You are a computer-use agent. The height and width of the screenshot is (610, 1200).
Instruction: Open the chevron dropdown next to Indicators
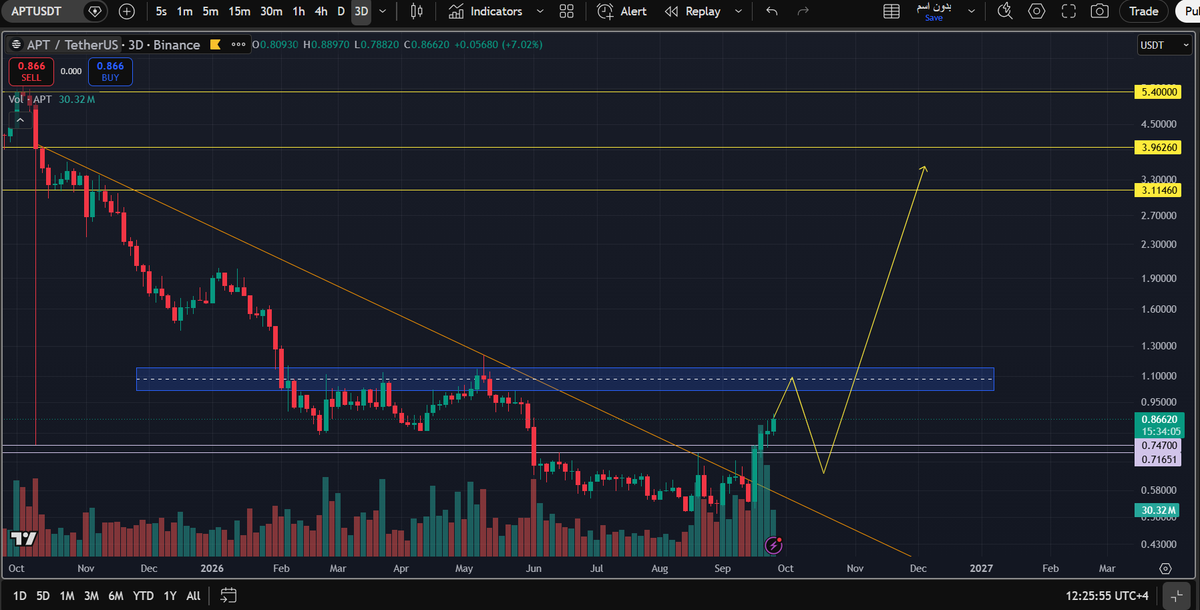(x=540, y=12)
